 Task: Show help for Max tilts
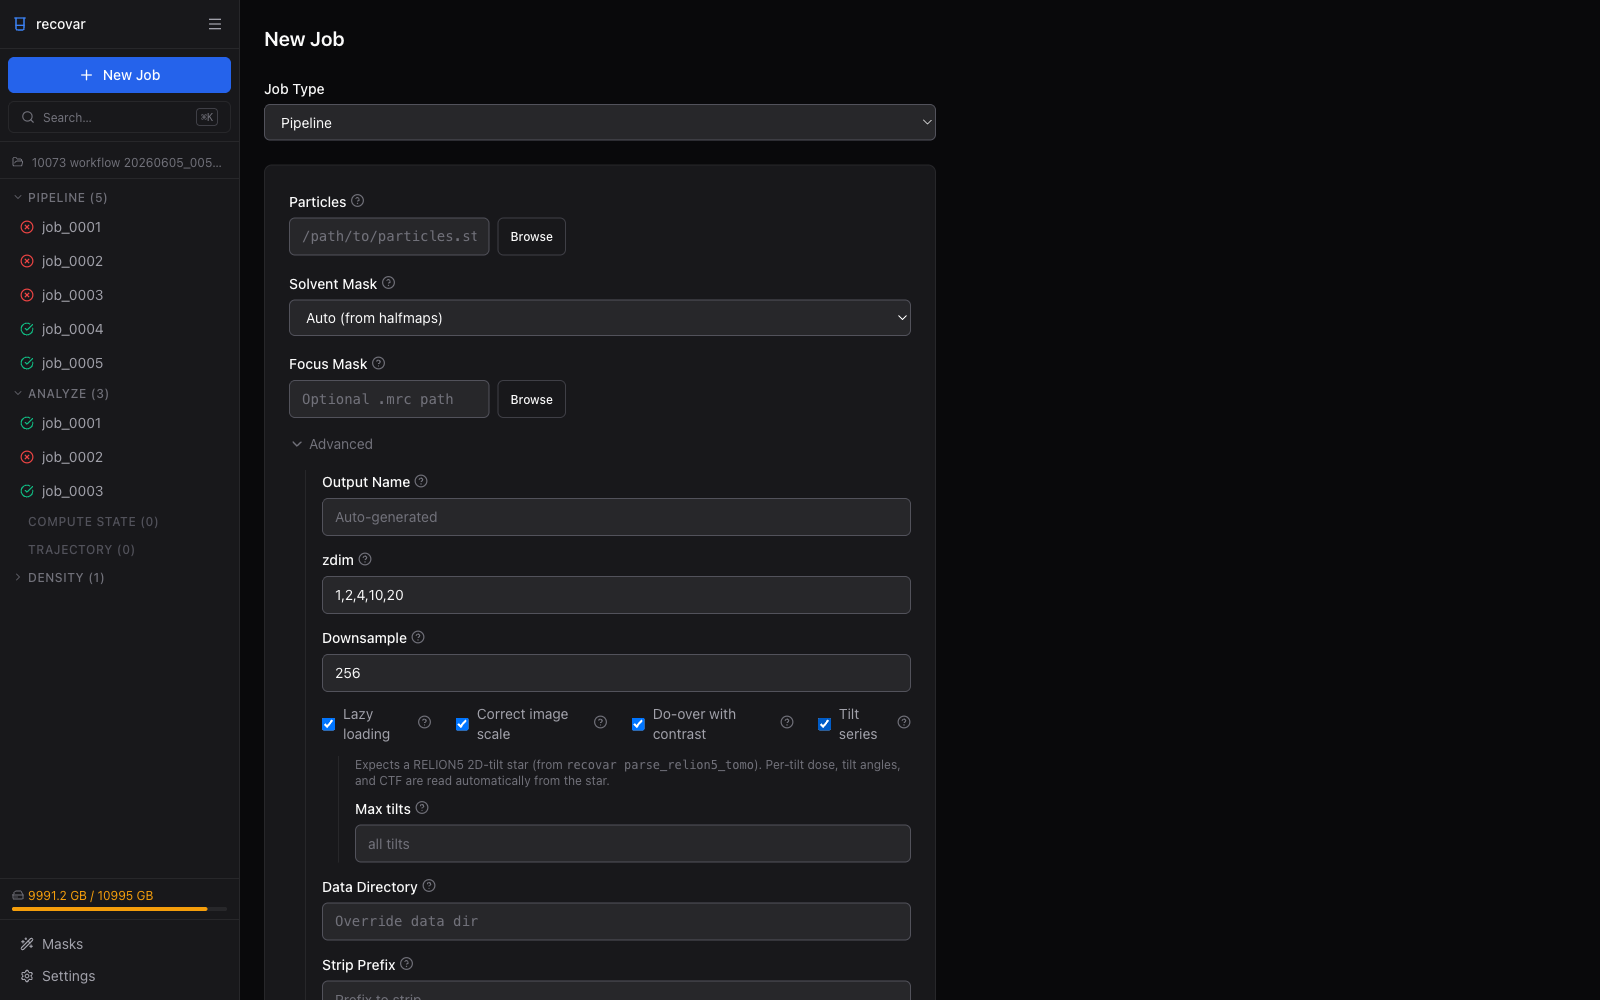(422, 808)
